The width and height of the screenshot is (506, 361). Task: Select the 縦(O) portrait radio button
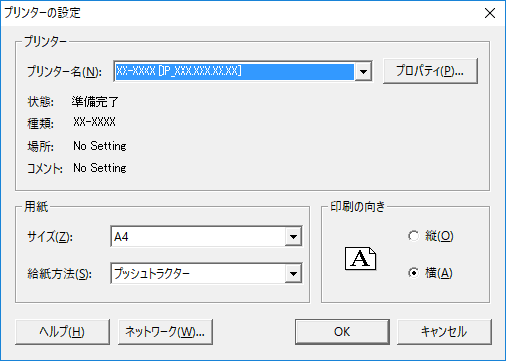413,236
